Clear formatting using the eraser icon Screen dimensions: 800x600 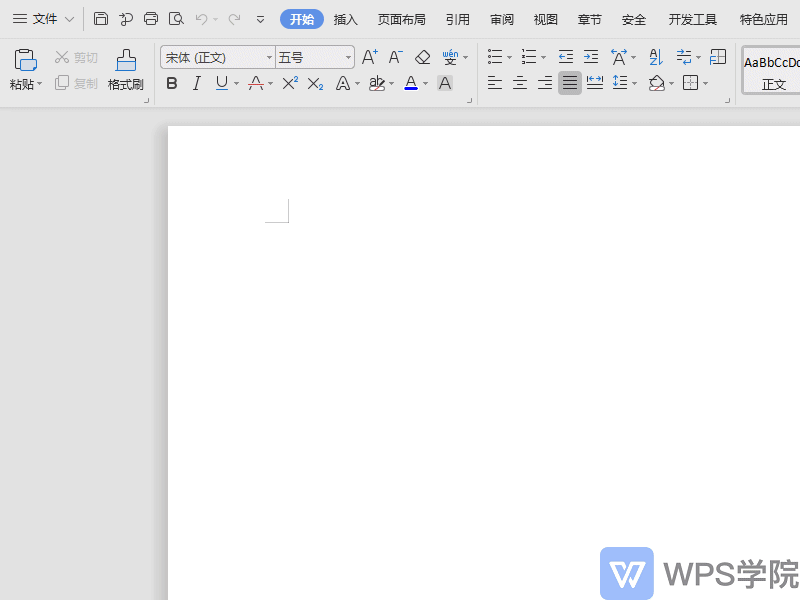422,57
